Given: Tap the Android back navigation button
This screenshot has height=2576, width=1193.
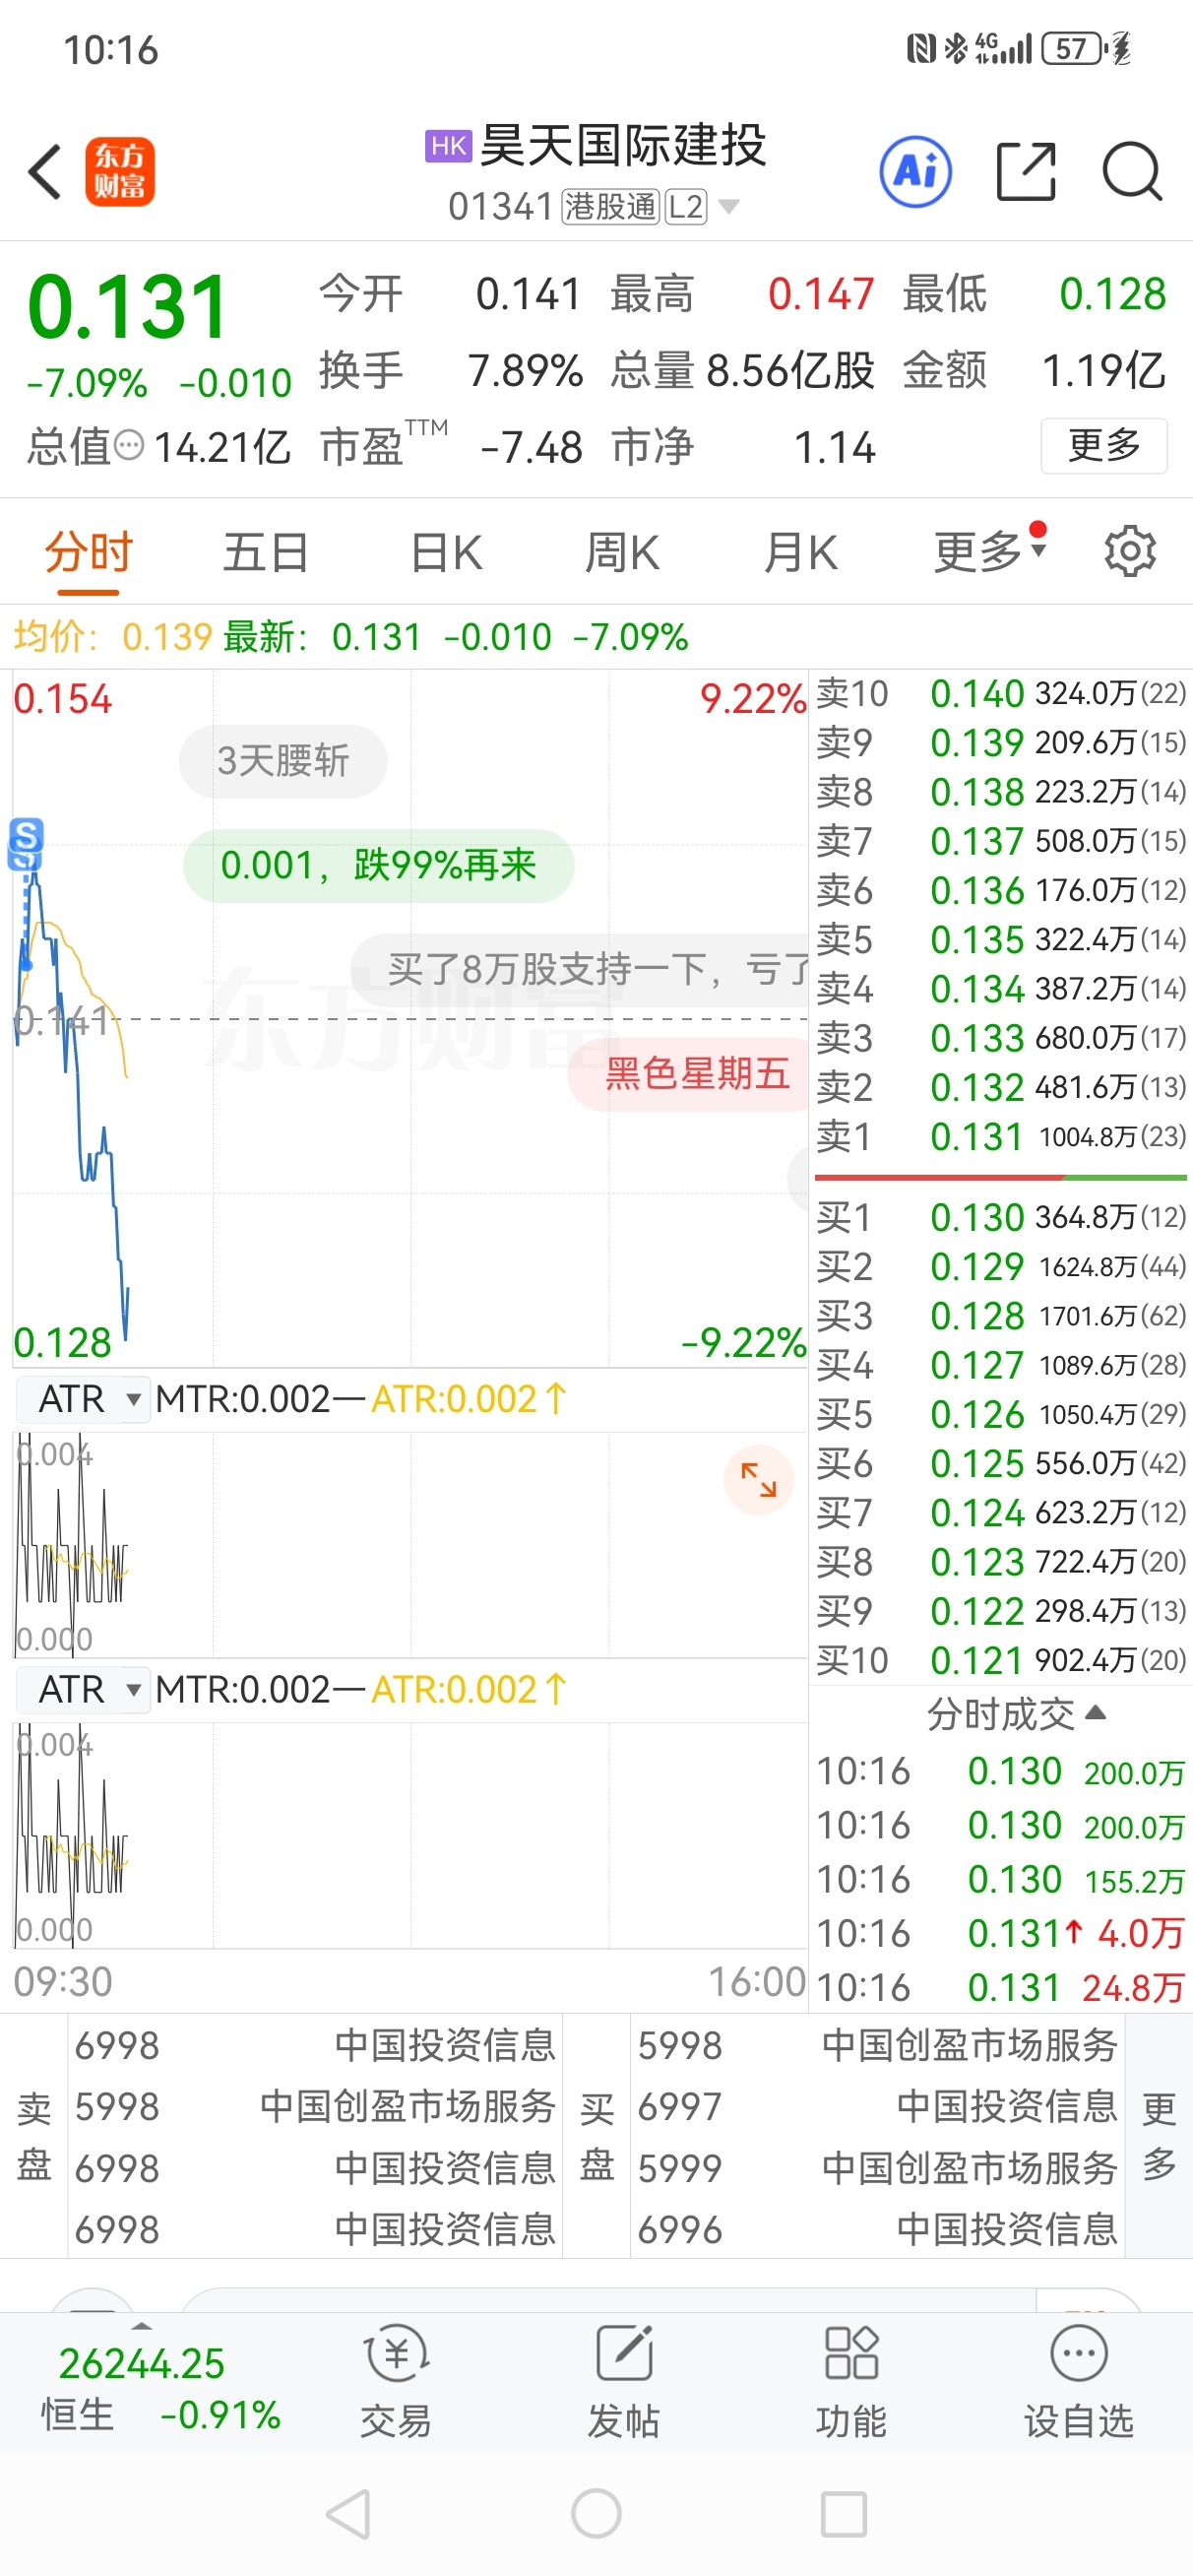Looking at the screenshot, I should (348, 2513).
